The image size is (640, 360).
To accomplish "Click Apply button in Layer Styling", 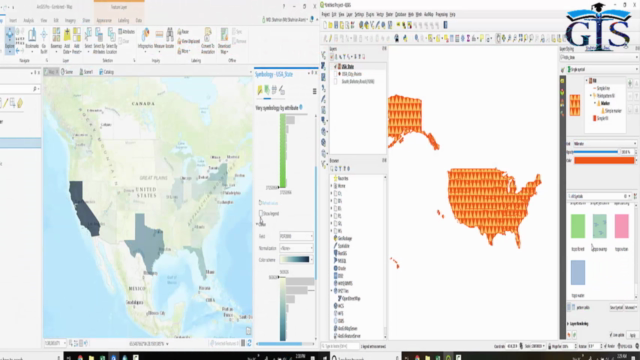I will [x=632, y=335].
